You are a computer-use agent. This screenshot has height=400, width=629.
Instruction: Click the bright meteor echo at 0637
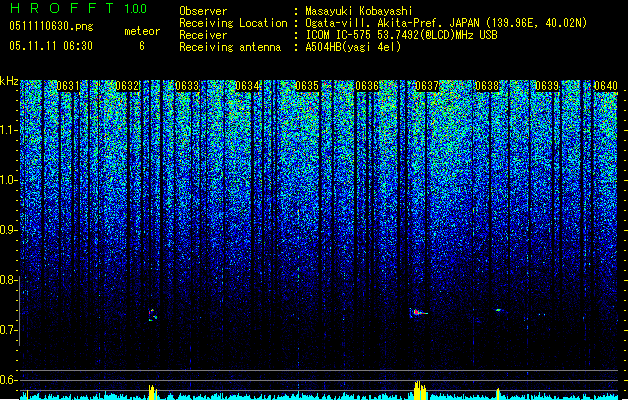pyautogui.click(x=418, y=313)
